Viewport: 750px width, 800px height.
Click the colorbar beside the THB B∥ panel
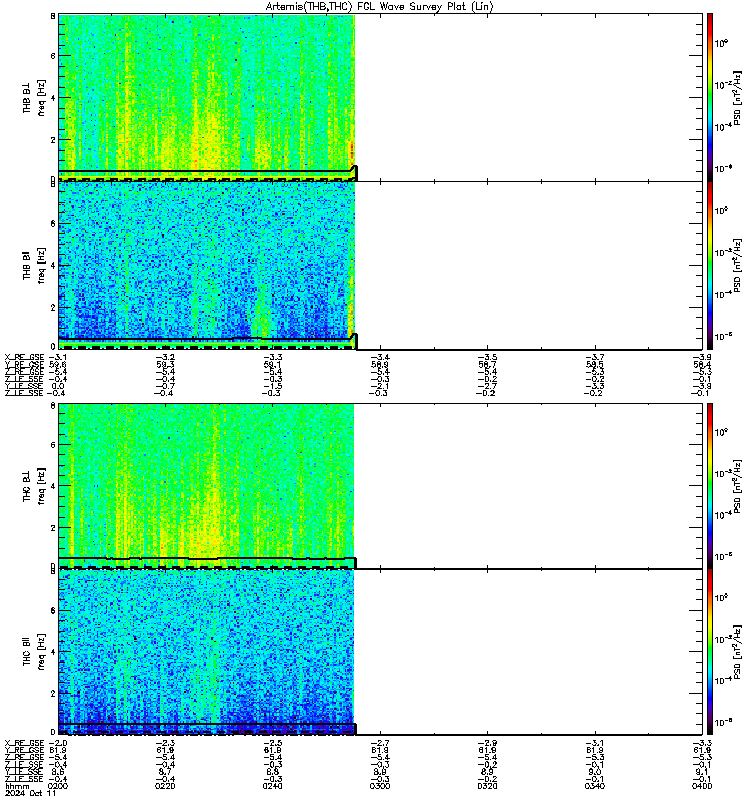click(x=710, y=265)
